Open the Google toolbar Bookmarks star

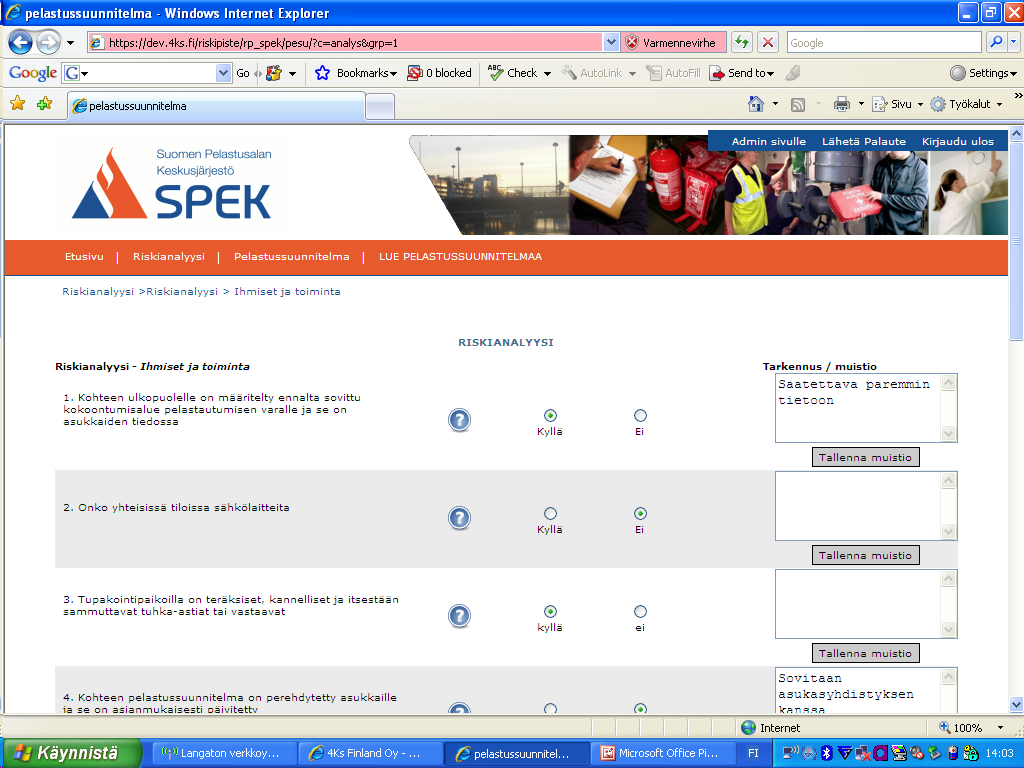(x=322, y=73)
